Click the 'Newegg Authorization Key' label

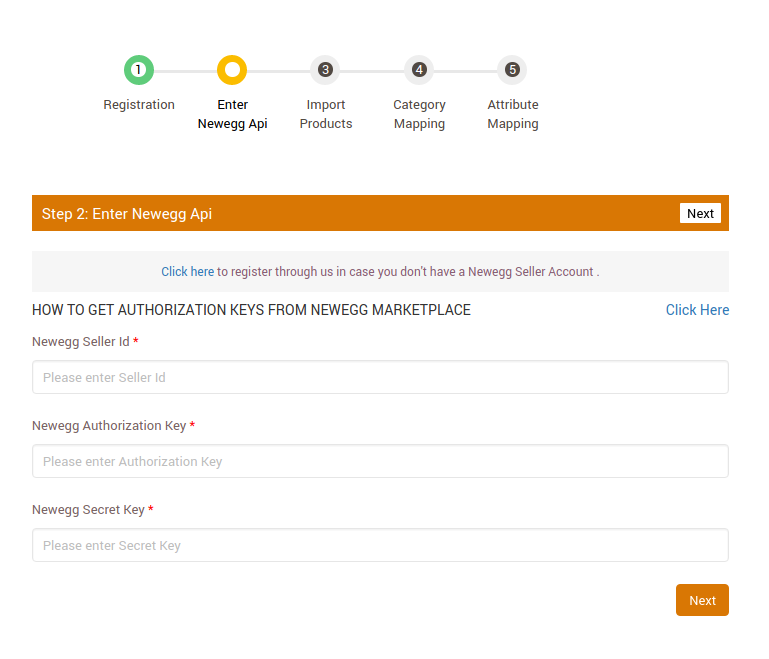(x=109, y=426)
